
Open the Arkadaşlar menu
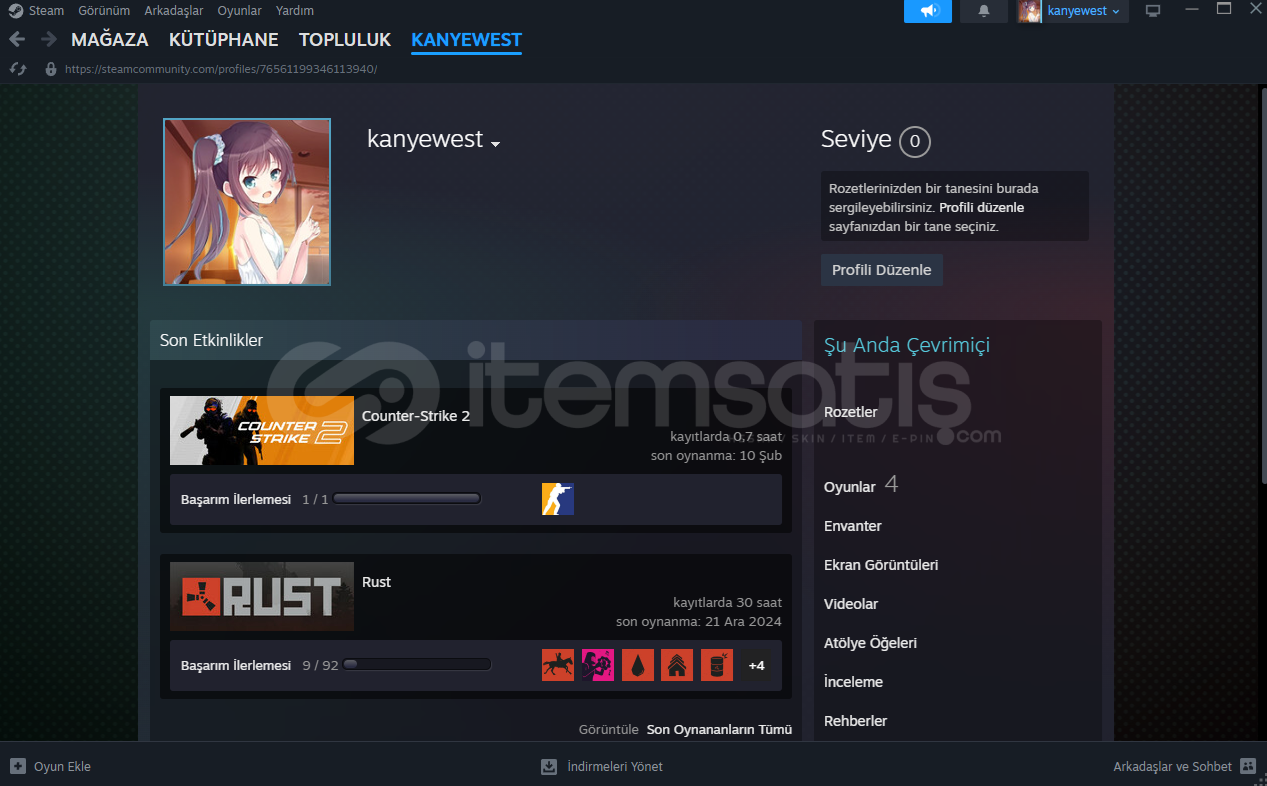coord(174,11)
